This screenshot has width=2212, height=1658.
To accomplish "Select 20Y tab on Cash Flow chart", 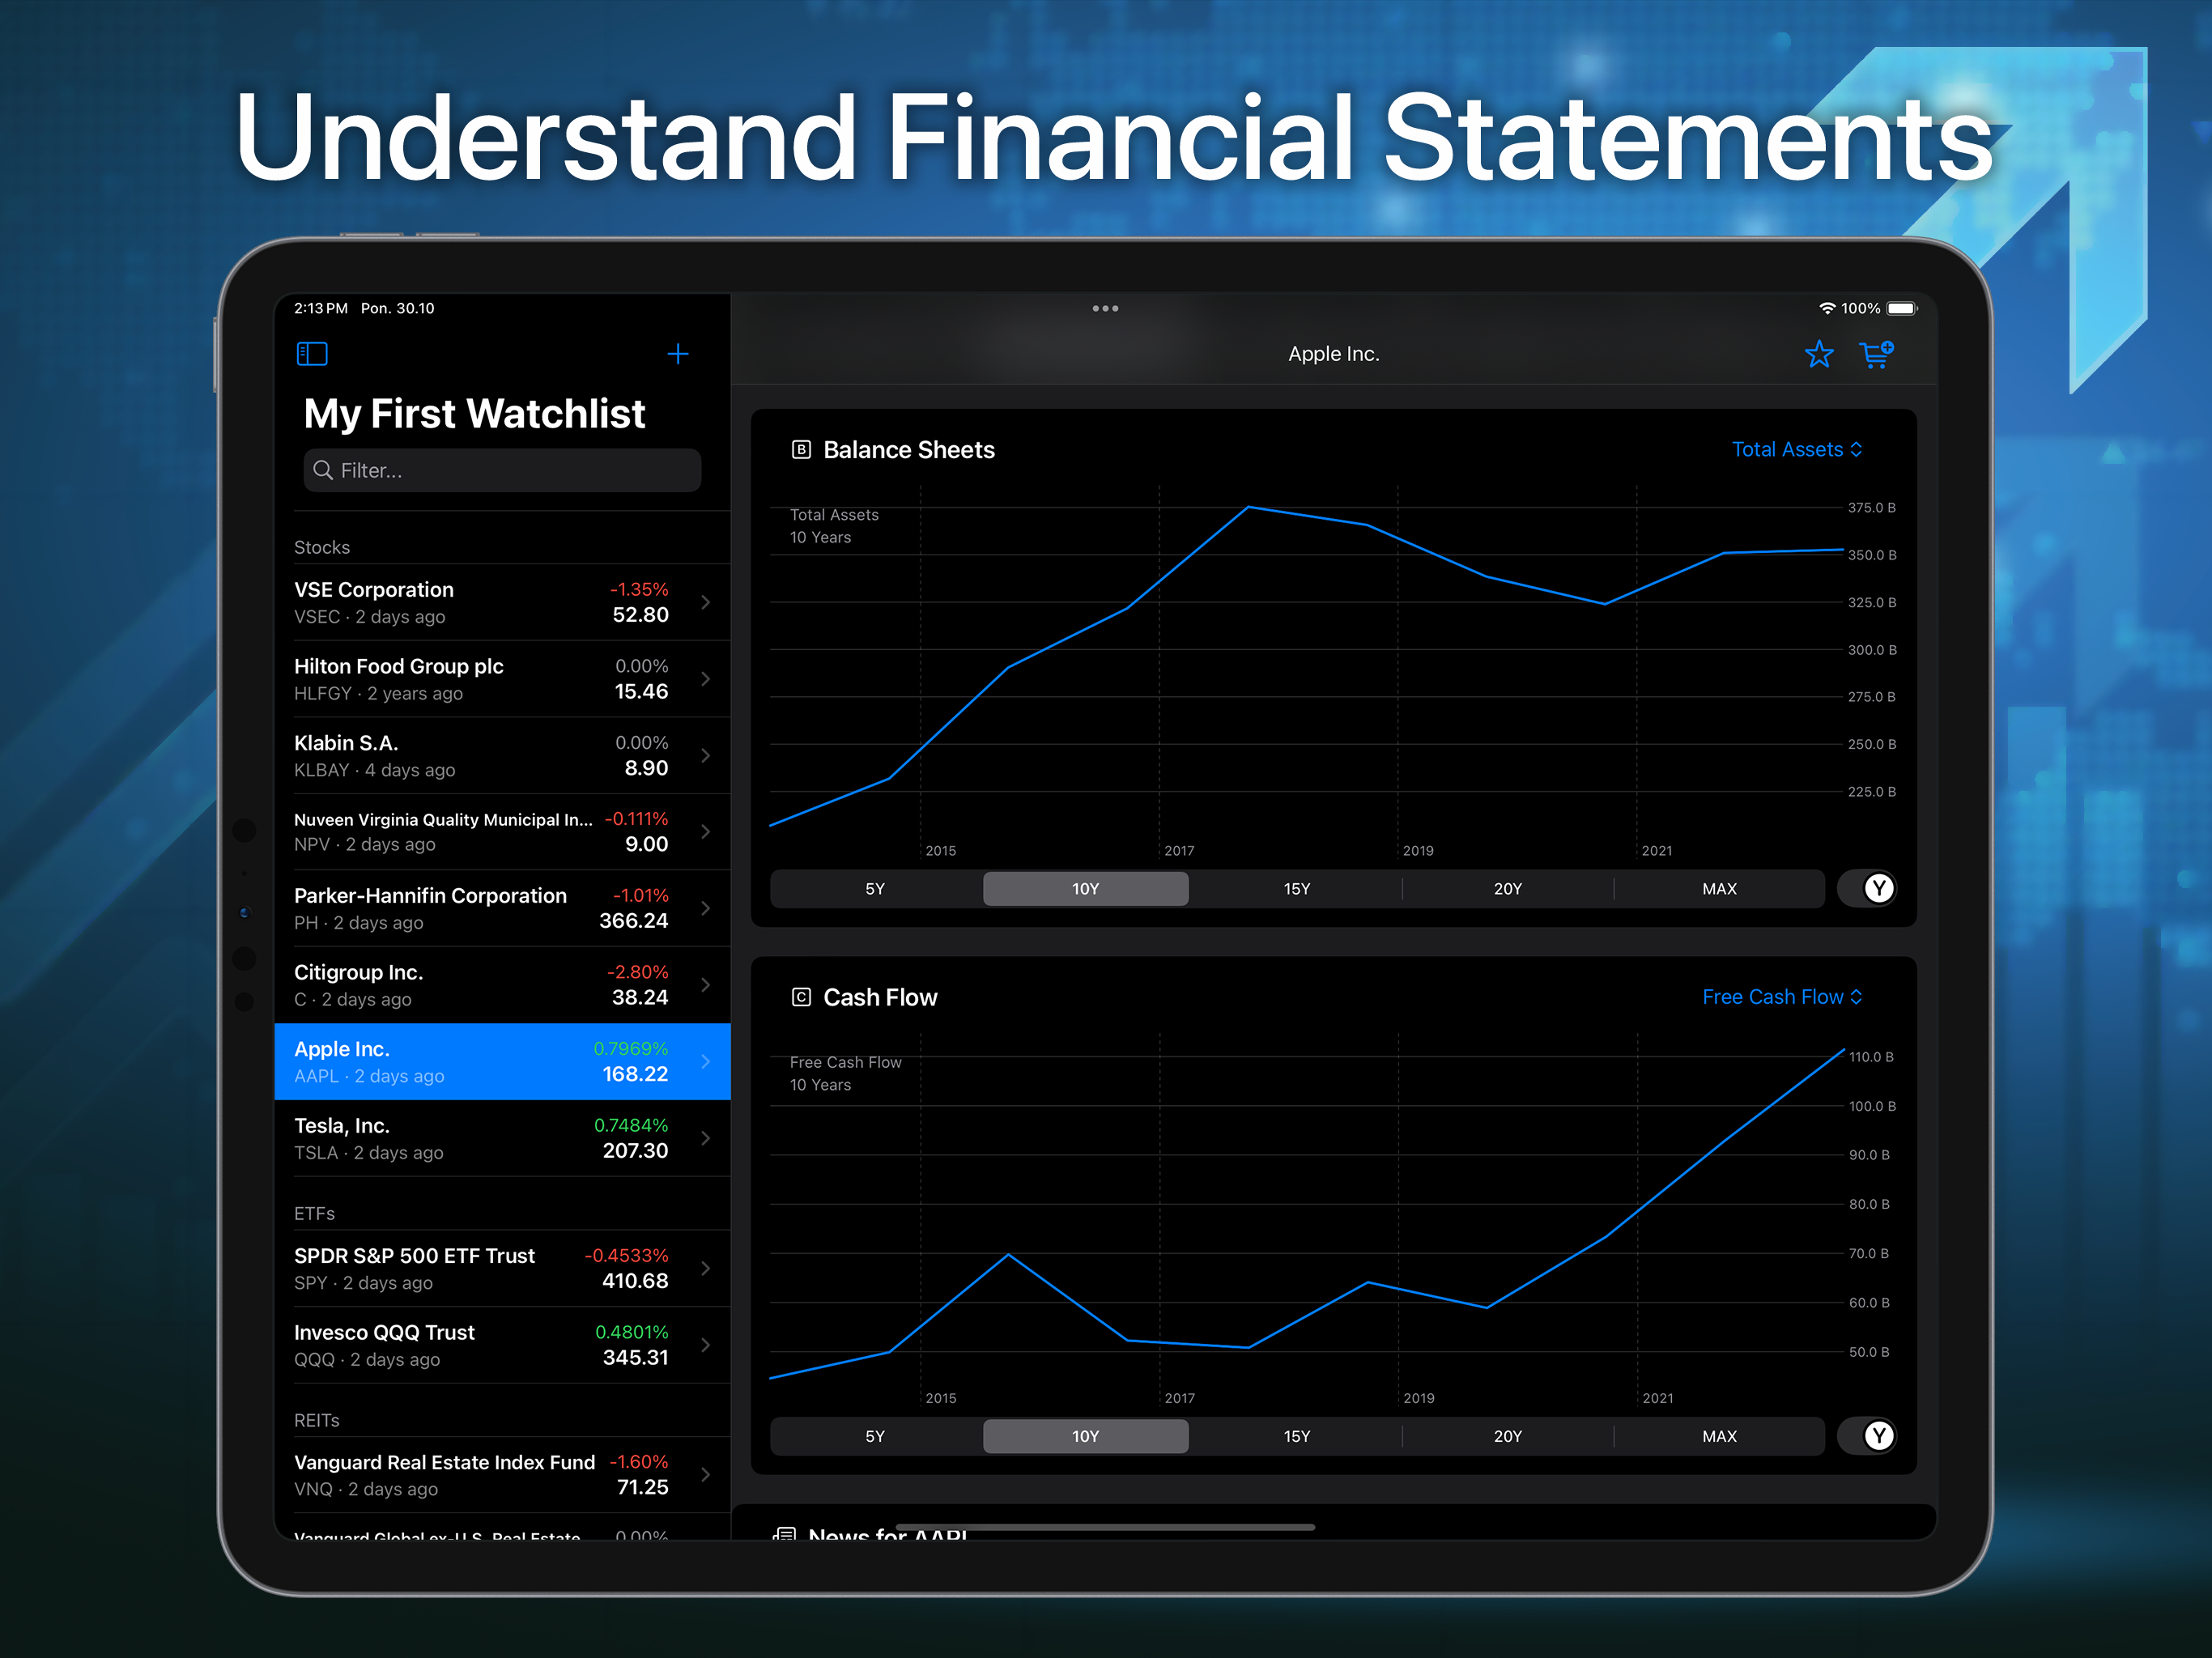I will 1507,1436.
